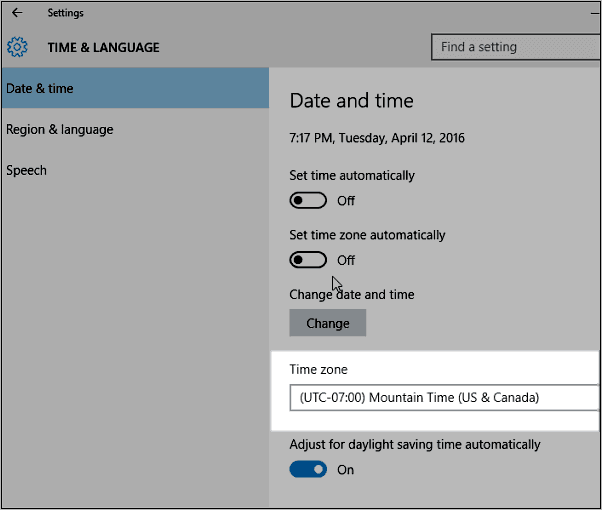Click the Set time automatically label
The height and width of the screenshot is (510, 602).
point(351,175)
